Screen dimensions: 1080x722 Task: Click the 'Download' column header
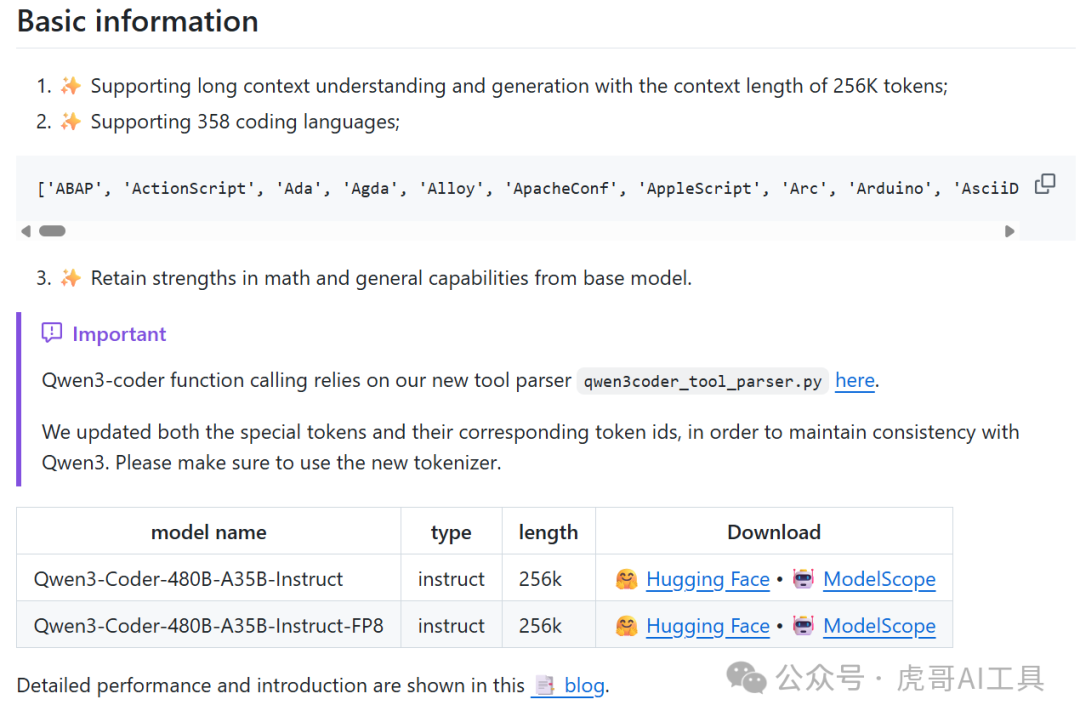click(774, 532)
